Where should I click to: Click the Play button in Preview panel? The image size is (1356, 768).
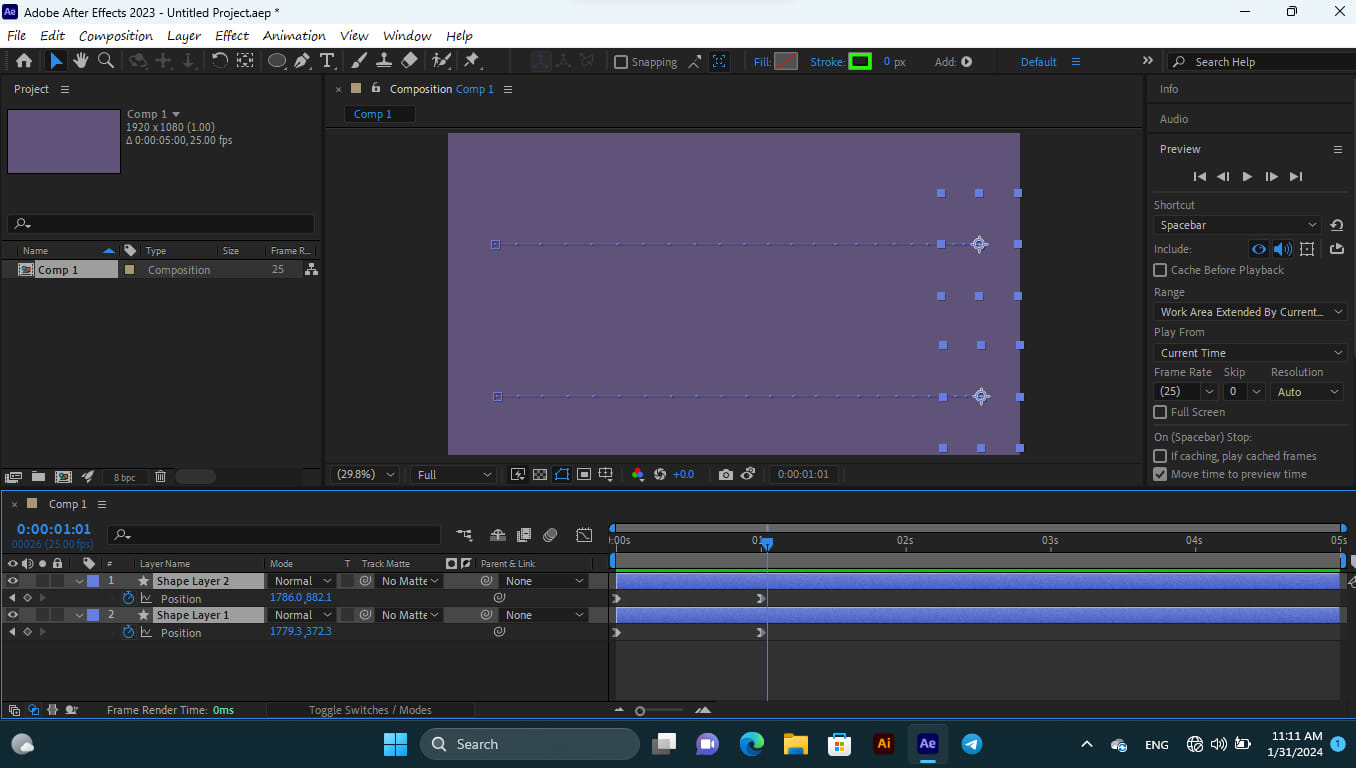[x=1247, y=177]
